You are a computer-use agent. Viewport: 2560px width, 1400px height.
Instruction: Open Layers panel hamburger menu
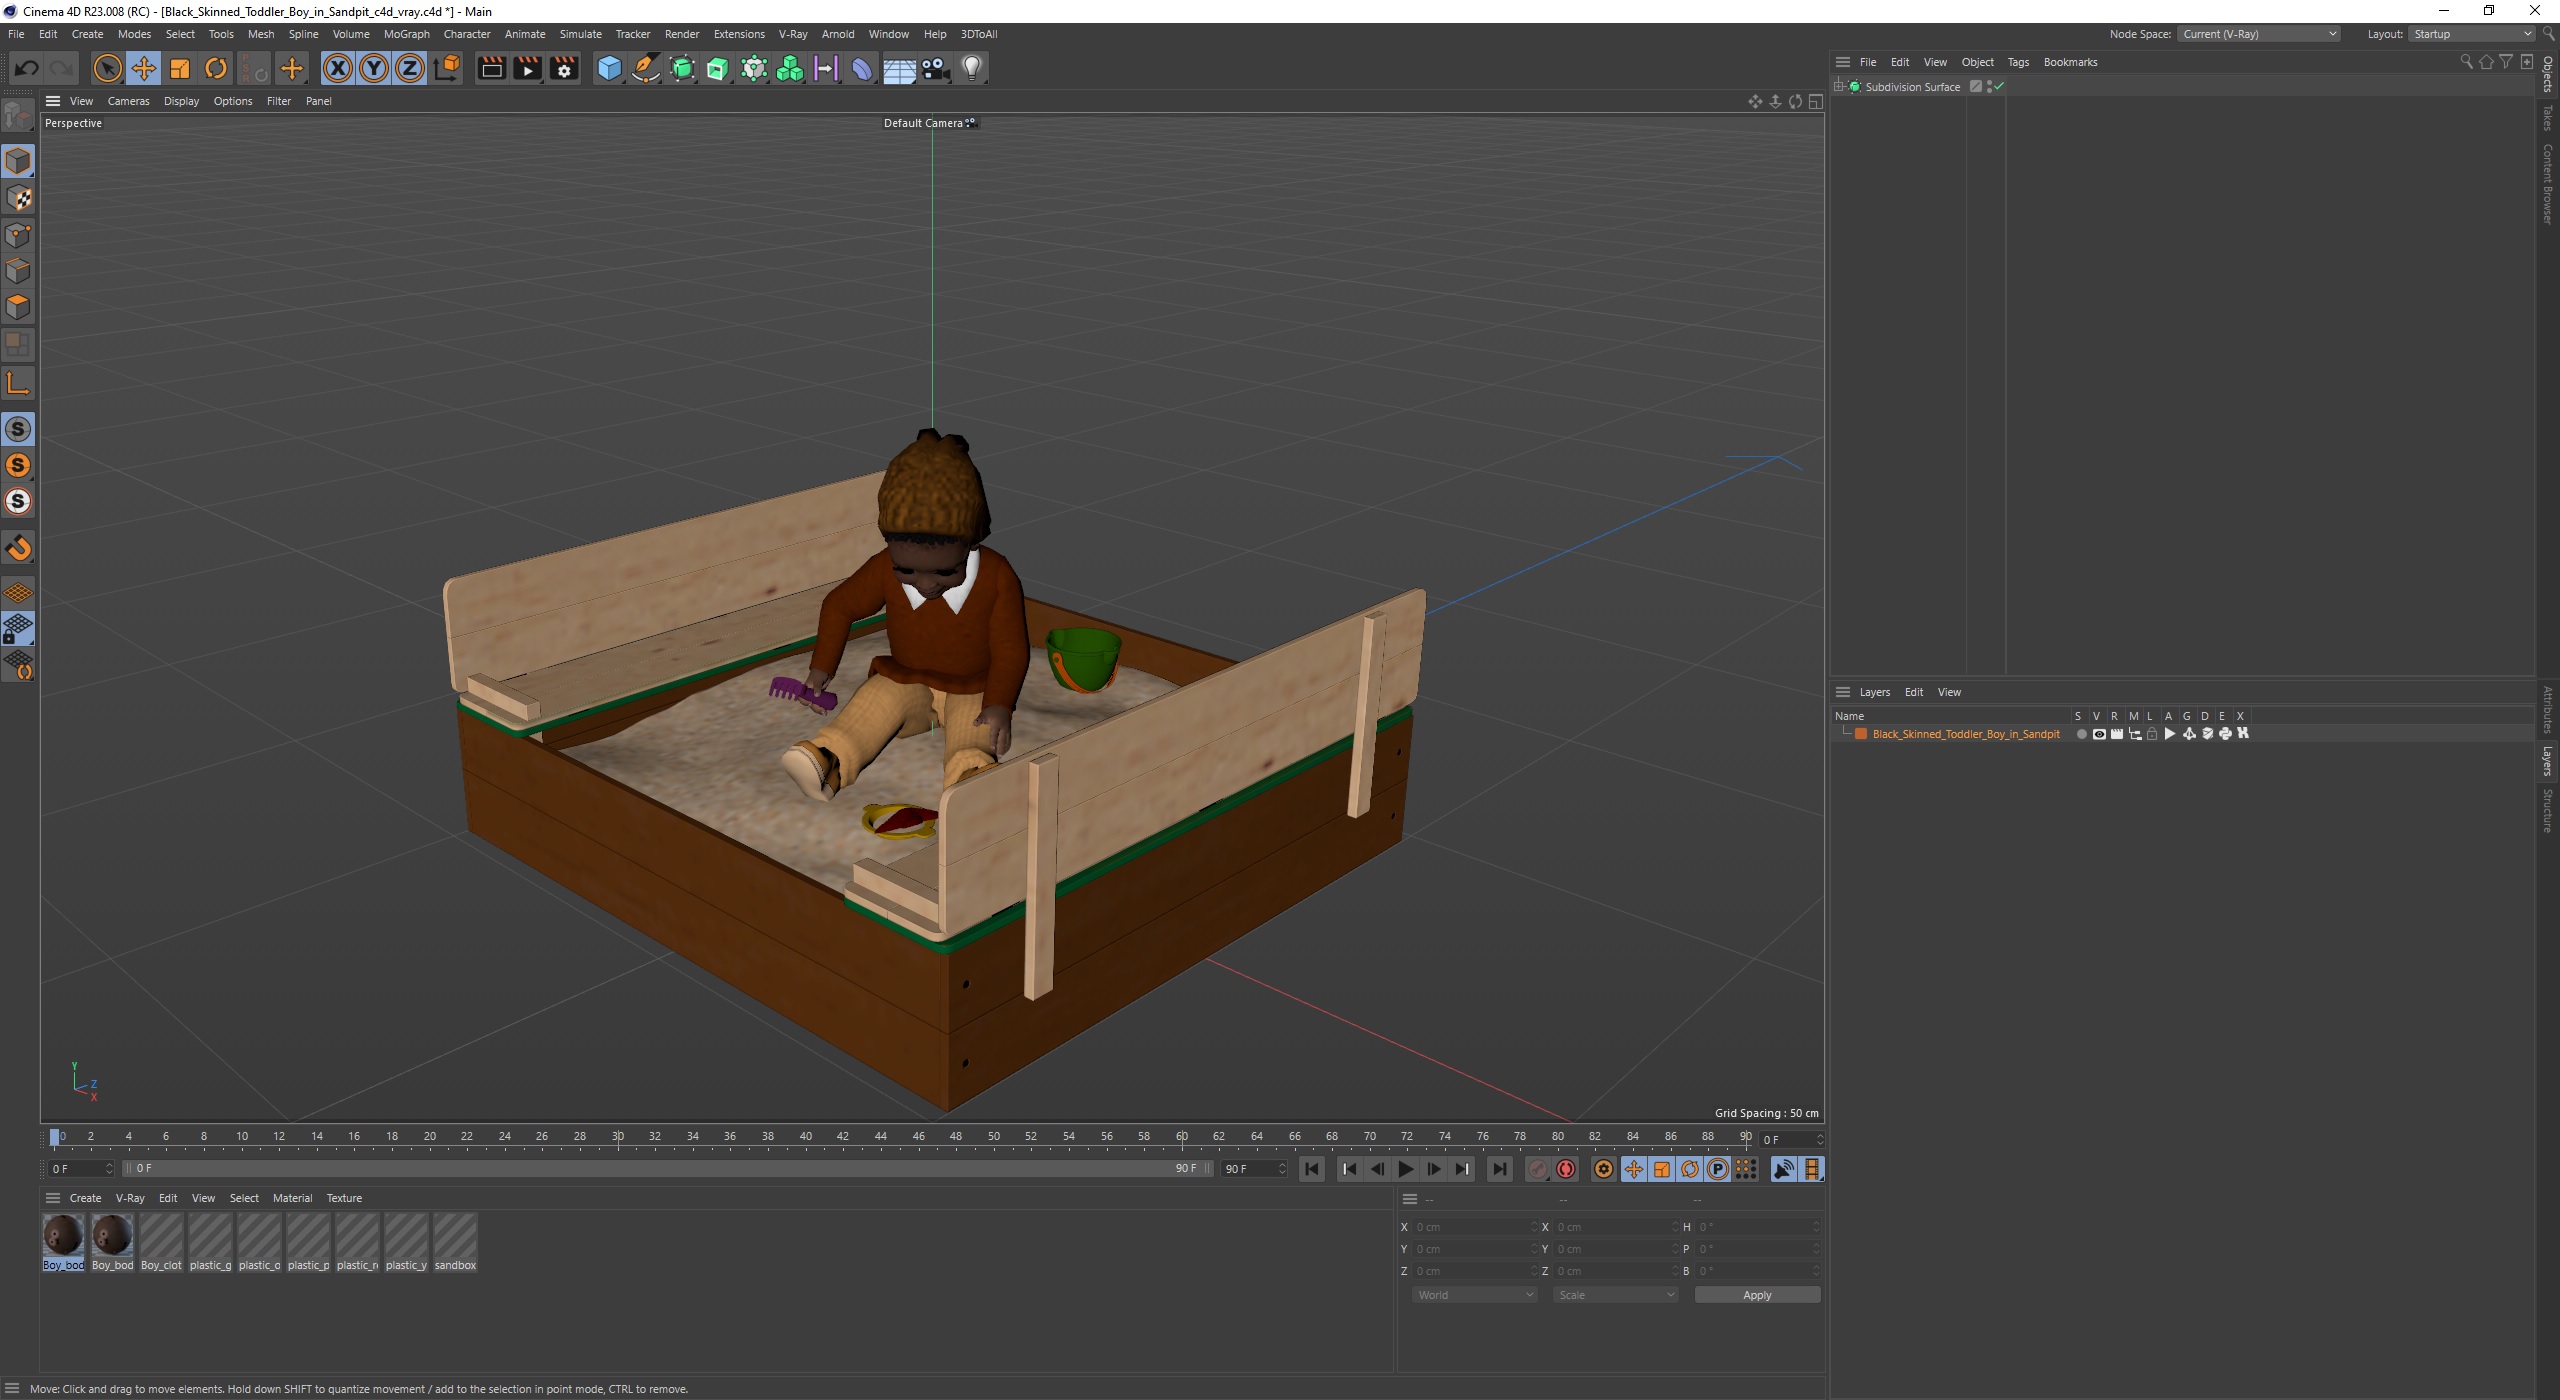[1843, 692]
